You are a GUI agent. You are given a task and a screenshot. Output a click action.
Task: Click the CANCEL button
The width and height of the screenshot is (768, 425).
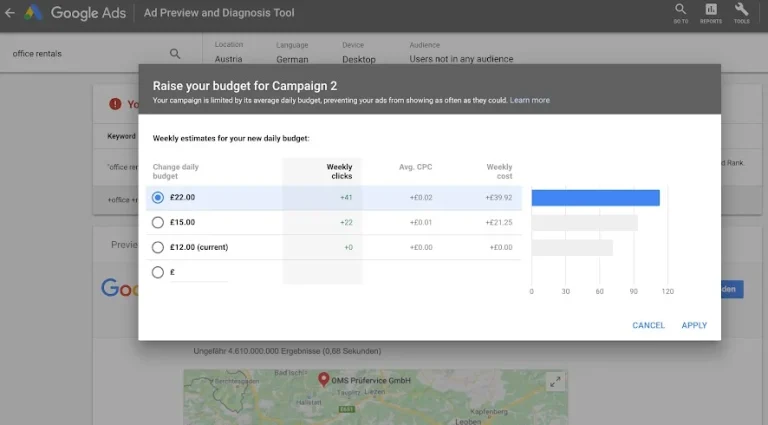tap(648, 325)
